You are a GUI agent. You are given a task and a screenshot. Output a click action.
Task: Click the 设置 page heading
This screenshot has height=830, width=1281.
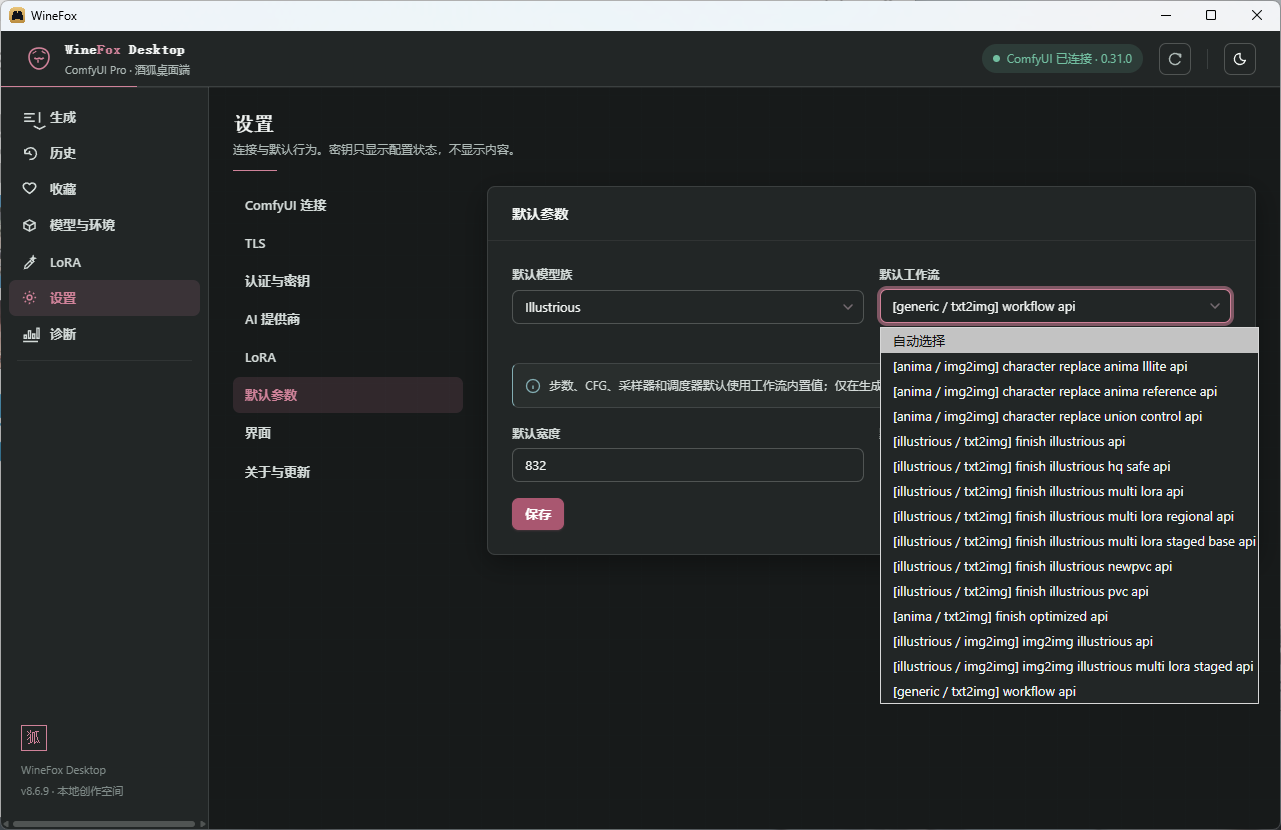pos(254,125)
